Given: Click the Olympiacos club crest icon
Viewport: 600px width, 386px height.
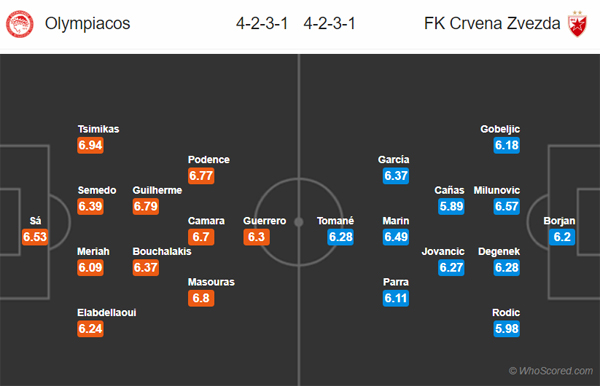Looking at the screenshot, I should point(20,24).
